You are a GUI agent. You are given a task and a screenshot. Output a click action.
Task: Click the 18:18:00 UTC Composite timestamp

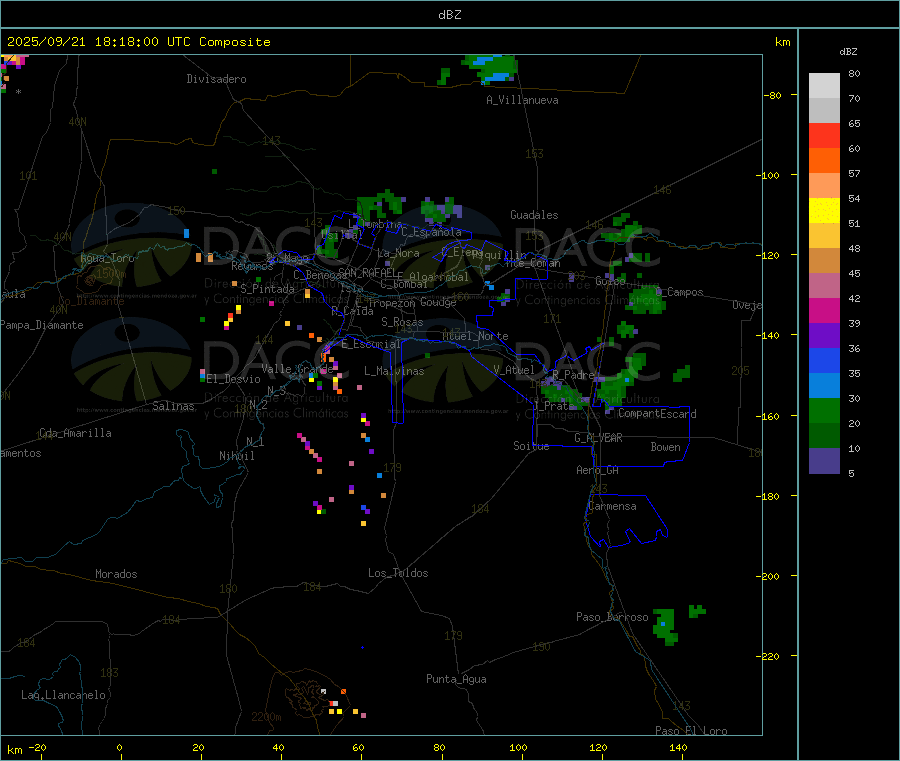pos(138,42)
